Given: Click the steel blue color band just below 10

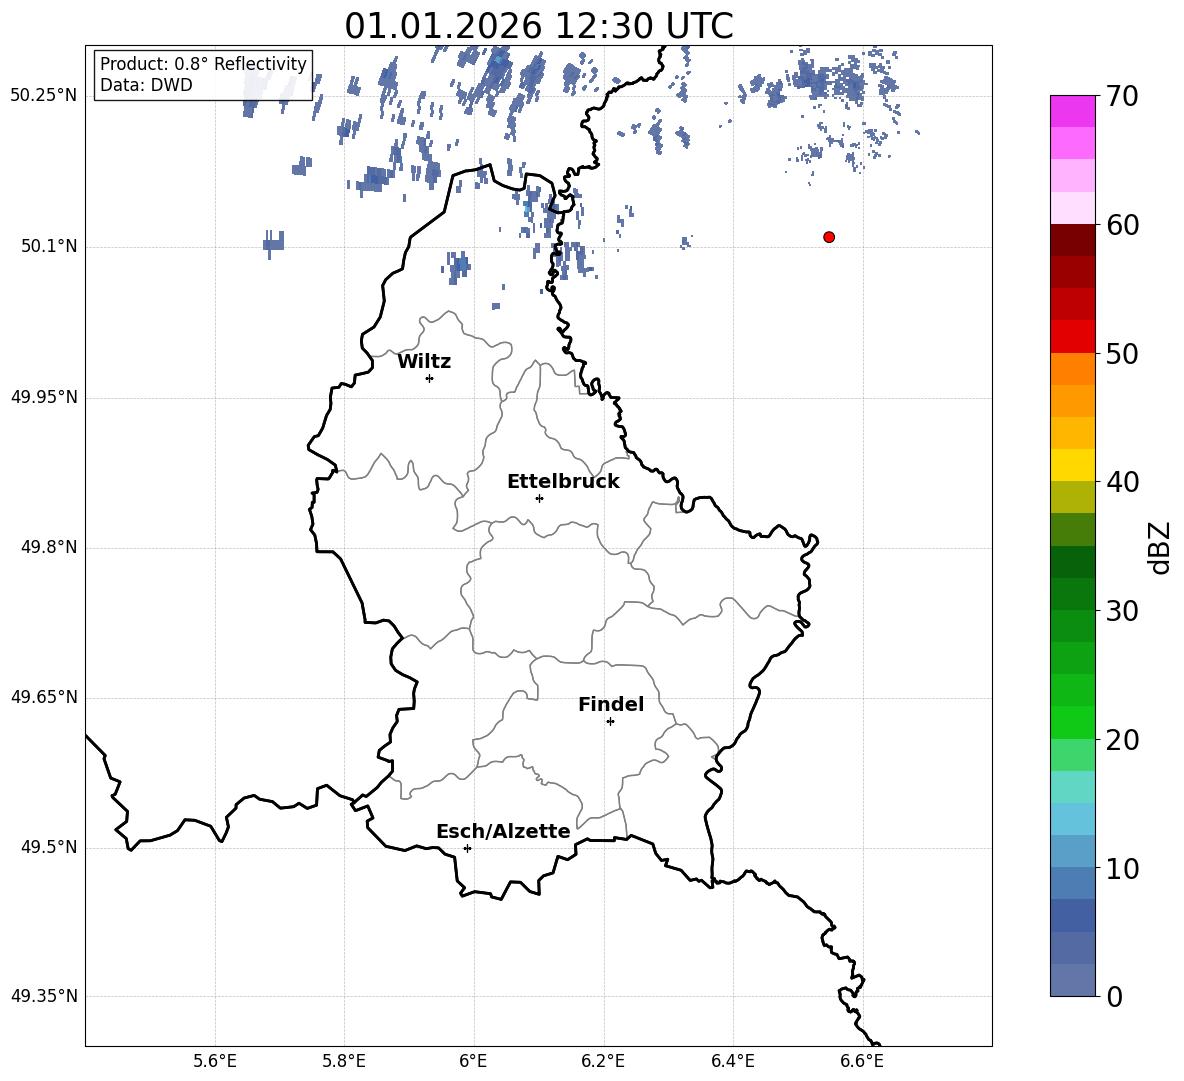Looking at the screenshot, I should 1072,883.
